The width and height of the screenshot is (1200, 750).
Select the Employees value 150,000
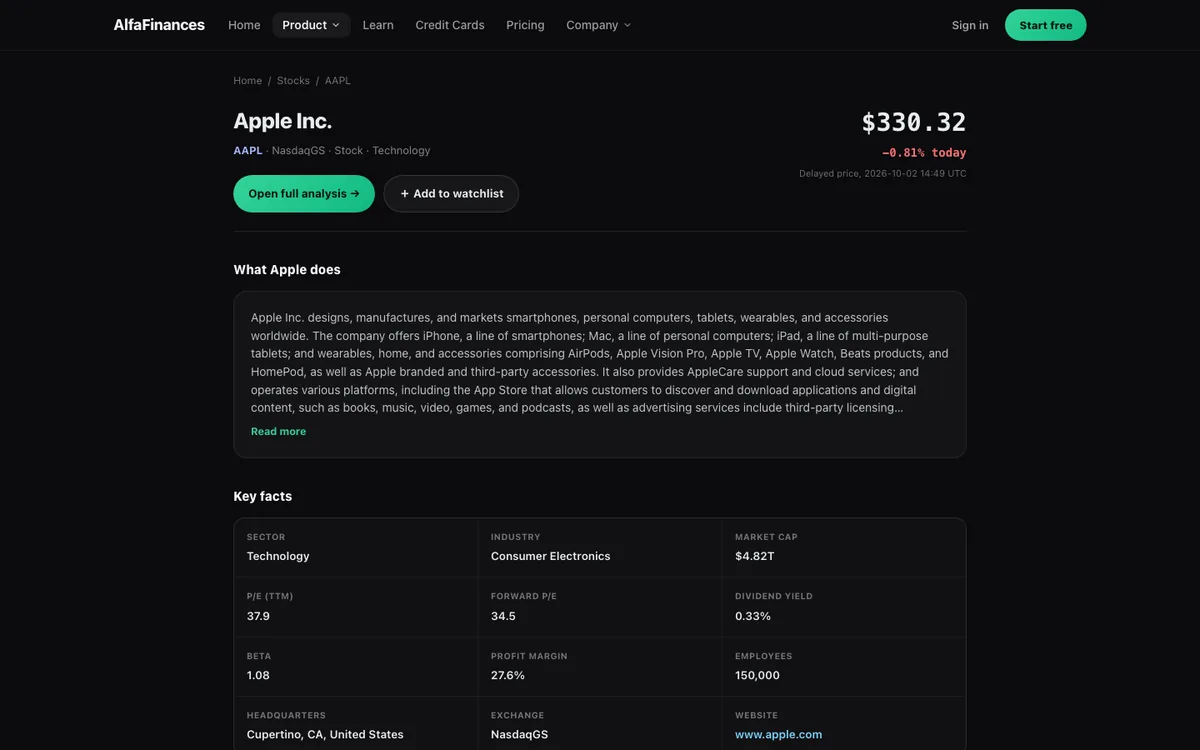758,676
